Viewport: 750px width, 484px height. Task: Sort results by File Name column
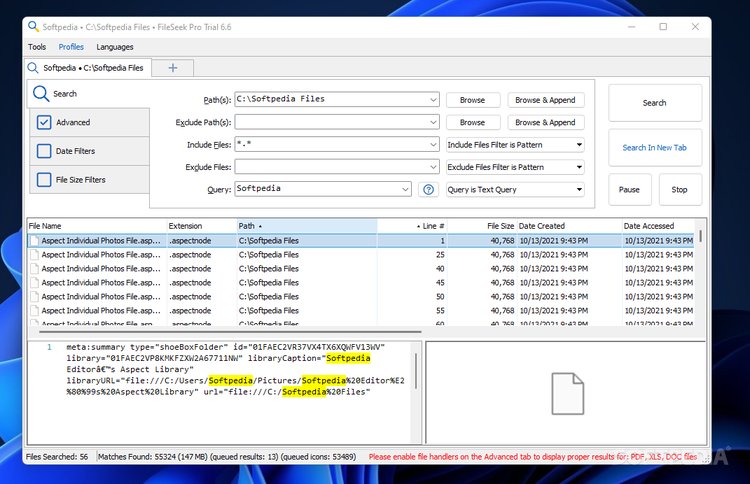97,226
